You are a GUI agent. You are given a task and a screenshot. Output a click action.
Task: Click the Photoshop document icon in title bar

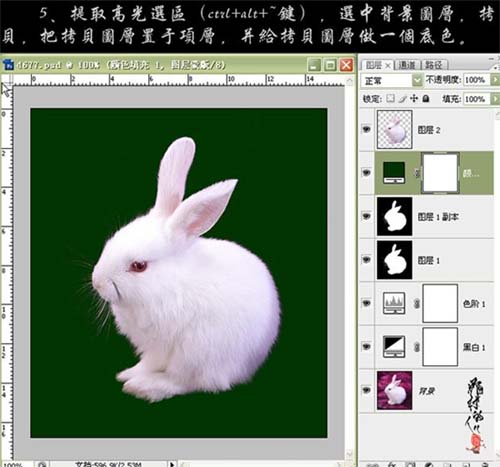pos(8,64)
